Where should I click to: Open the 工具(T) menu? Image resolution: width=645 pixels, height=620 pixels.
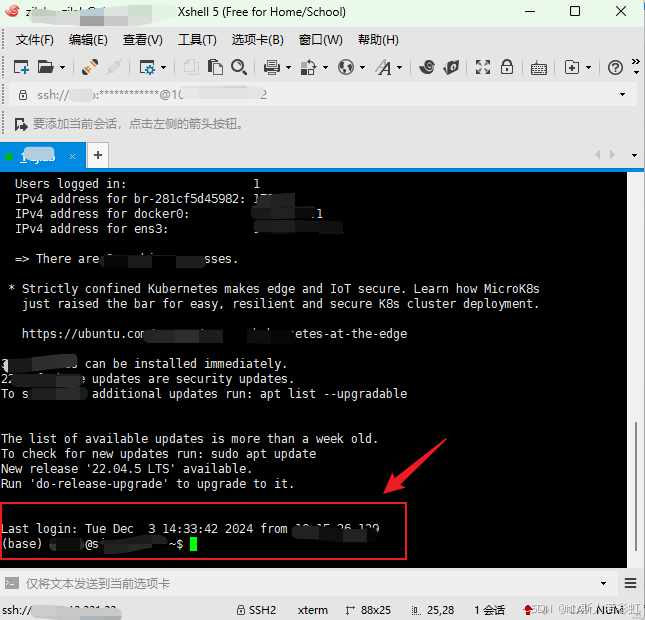pyautogui.click(x=197, y=40)
